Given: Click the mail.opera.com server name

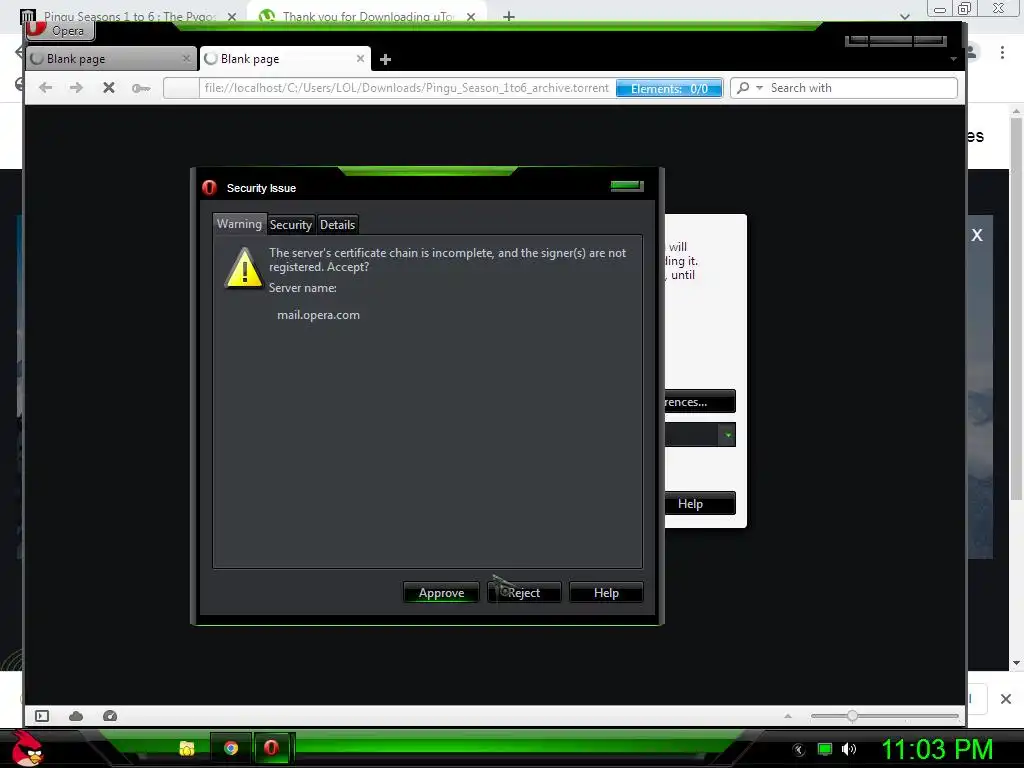Looking at the screenshot, I should click(x=318, y=315).
